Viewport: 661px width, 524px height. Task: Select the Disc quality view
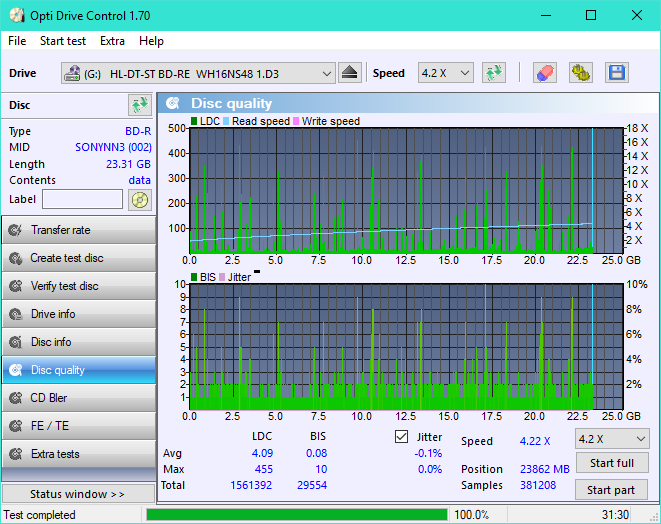click(x=79, y=370)
